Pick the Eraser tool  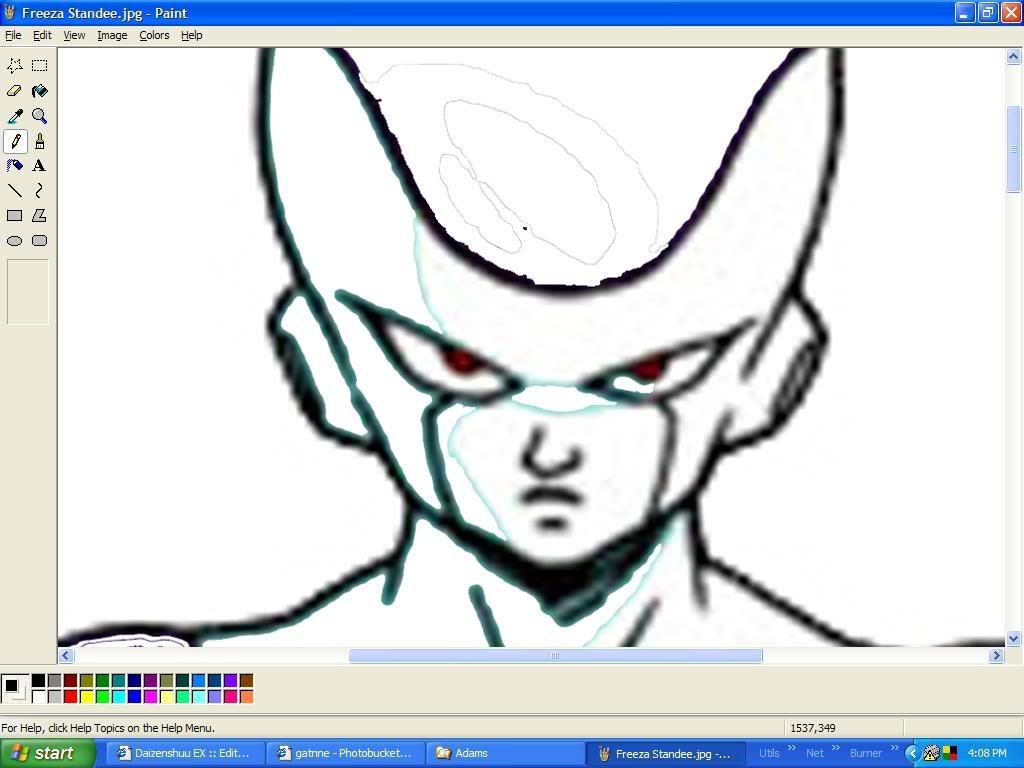tap(14, 91)
